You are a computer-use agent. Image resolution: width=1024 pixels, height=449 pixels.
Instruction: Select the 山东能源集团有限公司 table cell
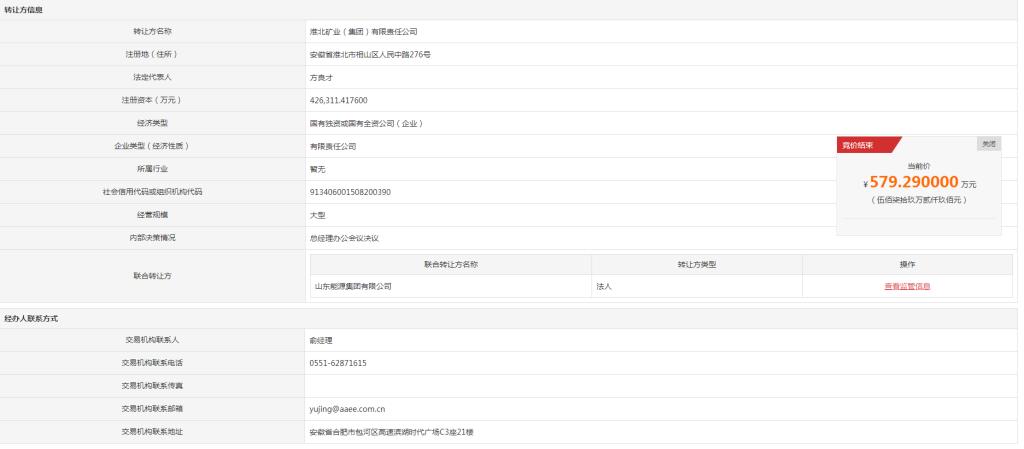tap(353, 286)
